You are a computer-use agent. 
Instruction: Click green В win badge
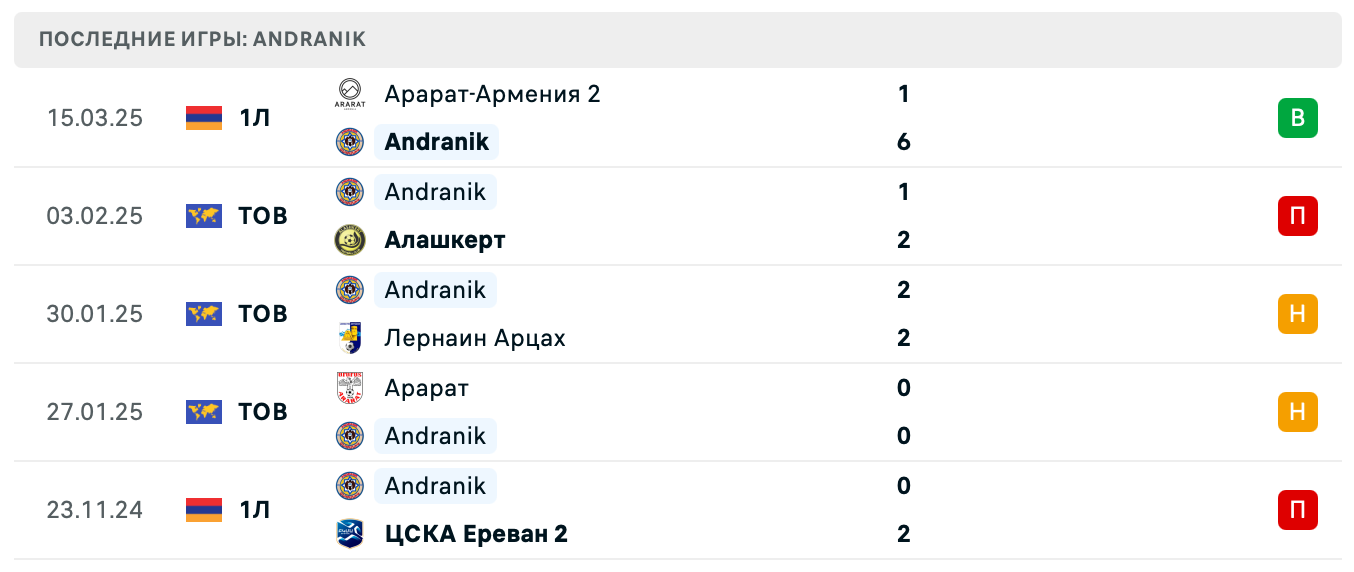pos(1297,118)
